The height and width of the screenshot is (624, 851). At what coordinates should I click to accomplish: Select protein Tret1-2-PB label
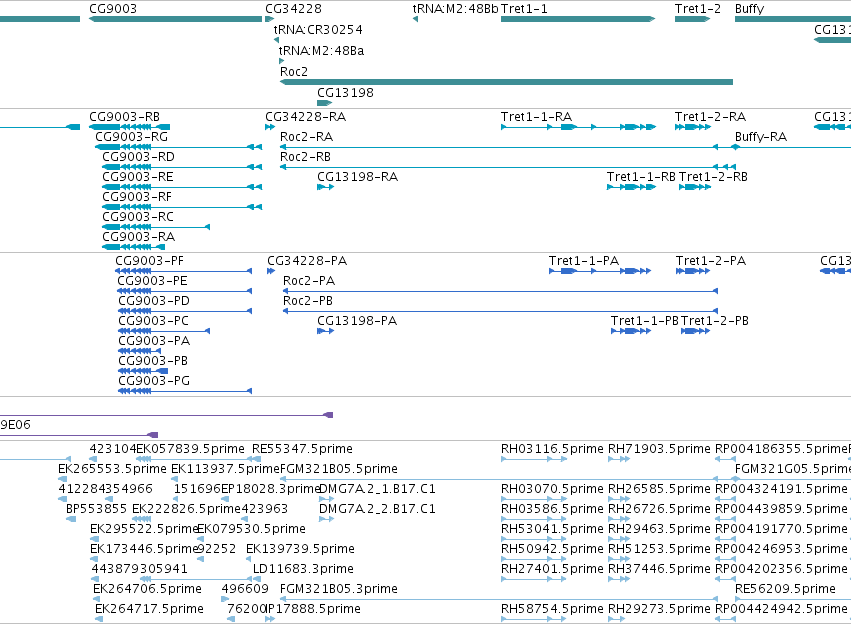click(715, 321)
